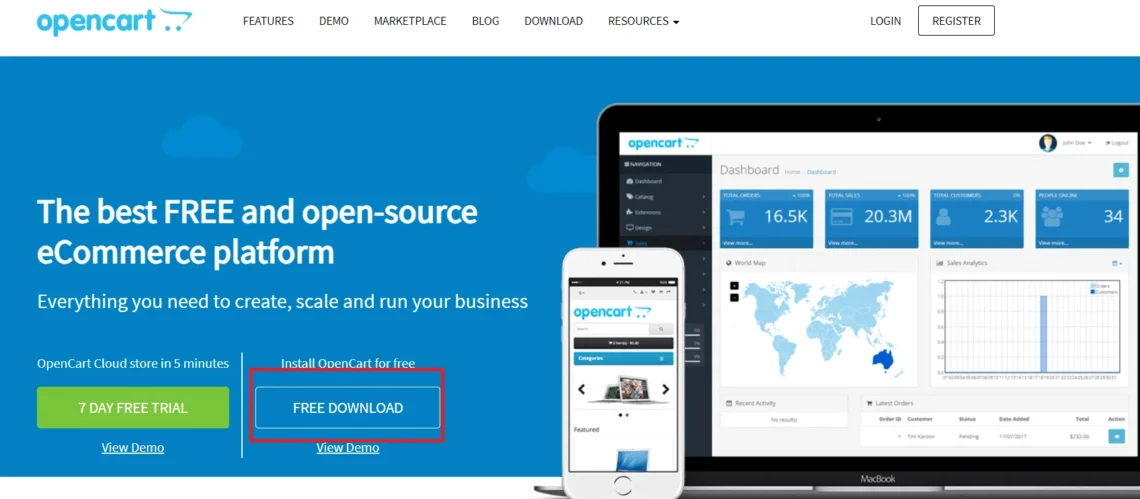The width and height of the screenshot is (1140, 499).
Task: Click the phone home button
Action: tap(623, 487)
